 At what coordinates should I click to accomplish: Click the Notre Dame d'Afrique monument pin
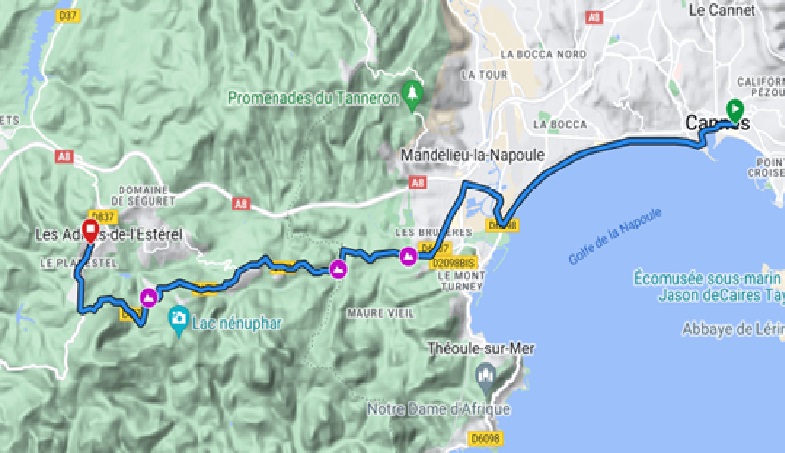486,378
